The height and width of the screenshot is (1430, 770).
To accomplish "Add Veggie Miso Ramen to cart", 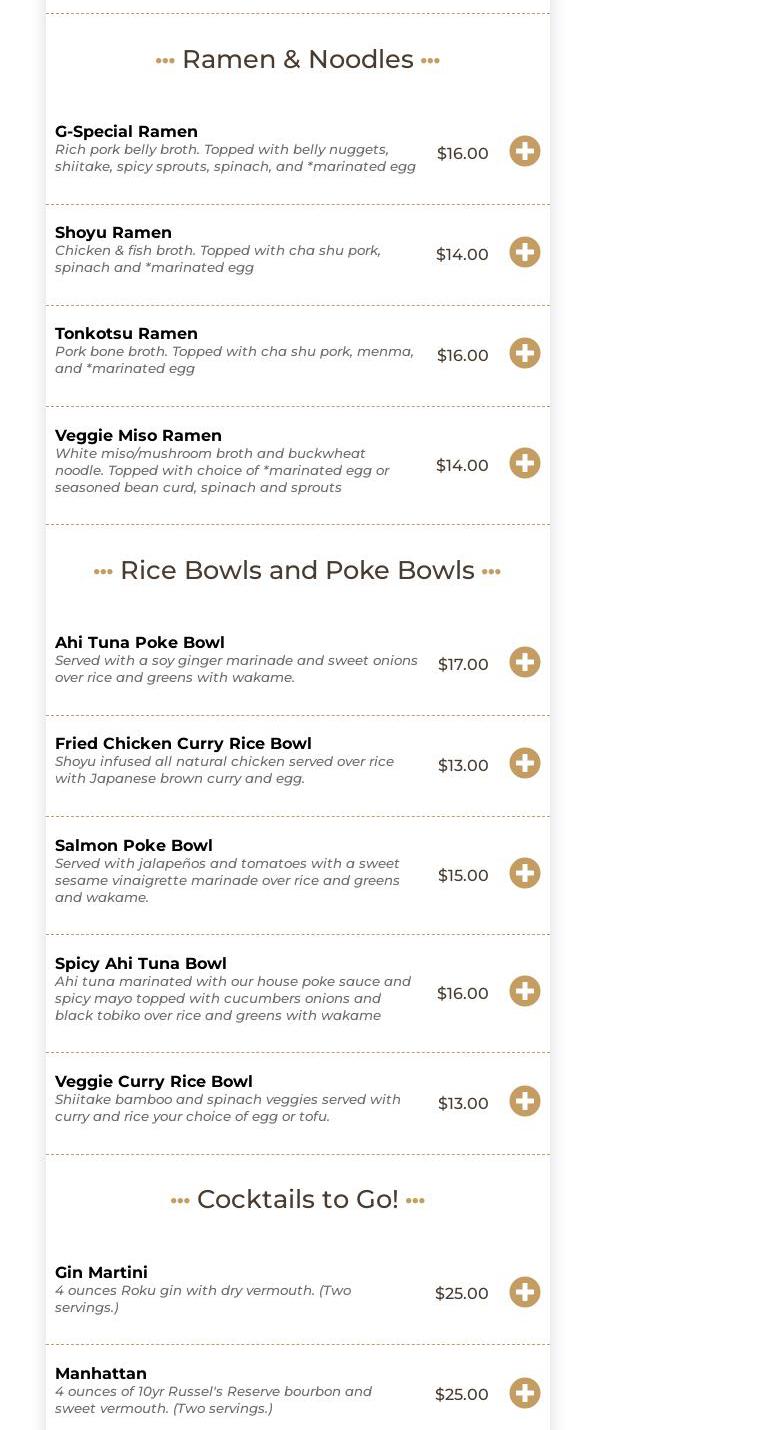I will [x=524, y=463].
